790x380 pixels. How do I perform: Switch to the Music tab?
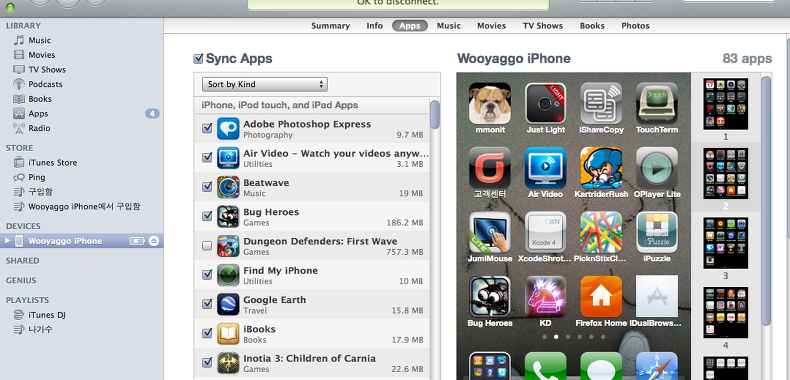[448, 26]
